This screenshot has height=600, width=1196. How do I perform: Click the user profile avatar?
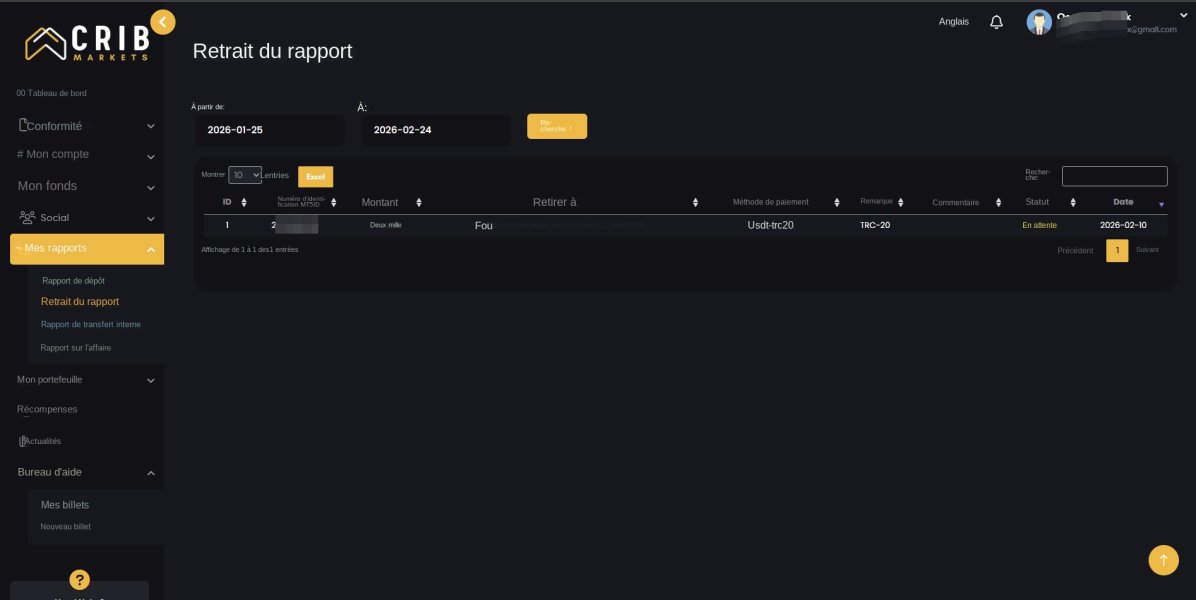[1039, 22]
